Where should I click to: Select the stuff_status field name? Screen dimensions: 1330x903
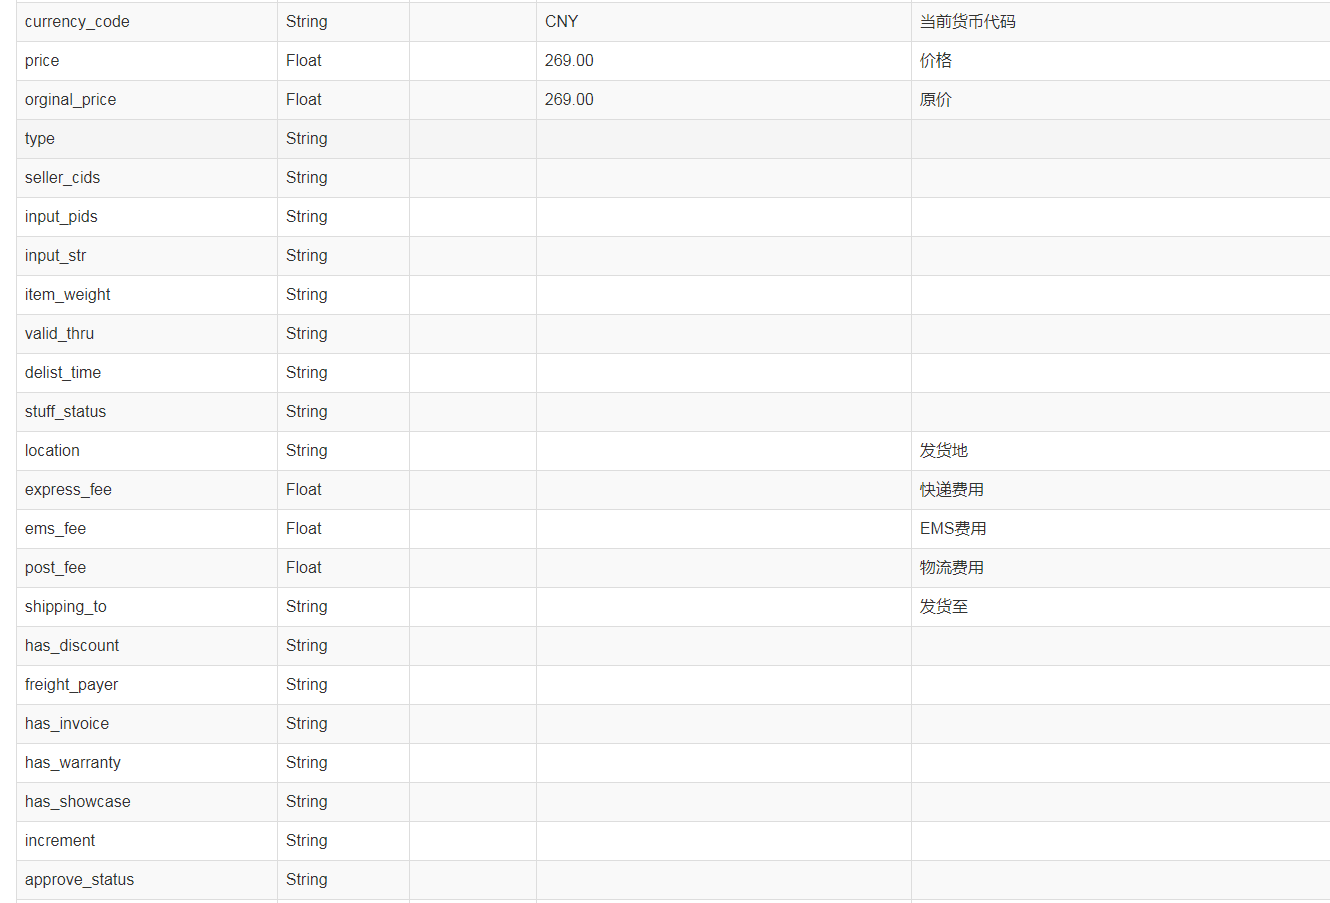[65, 412]
